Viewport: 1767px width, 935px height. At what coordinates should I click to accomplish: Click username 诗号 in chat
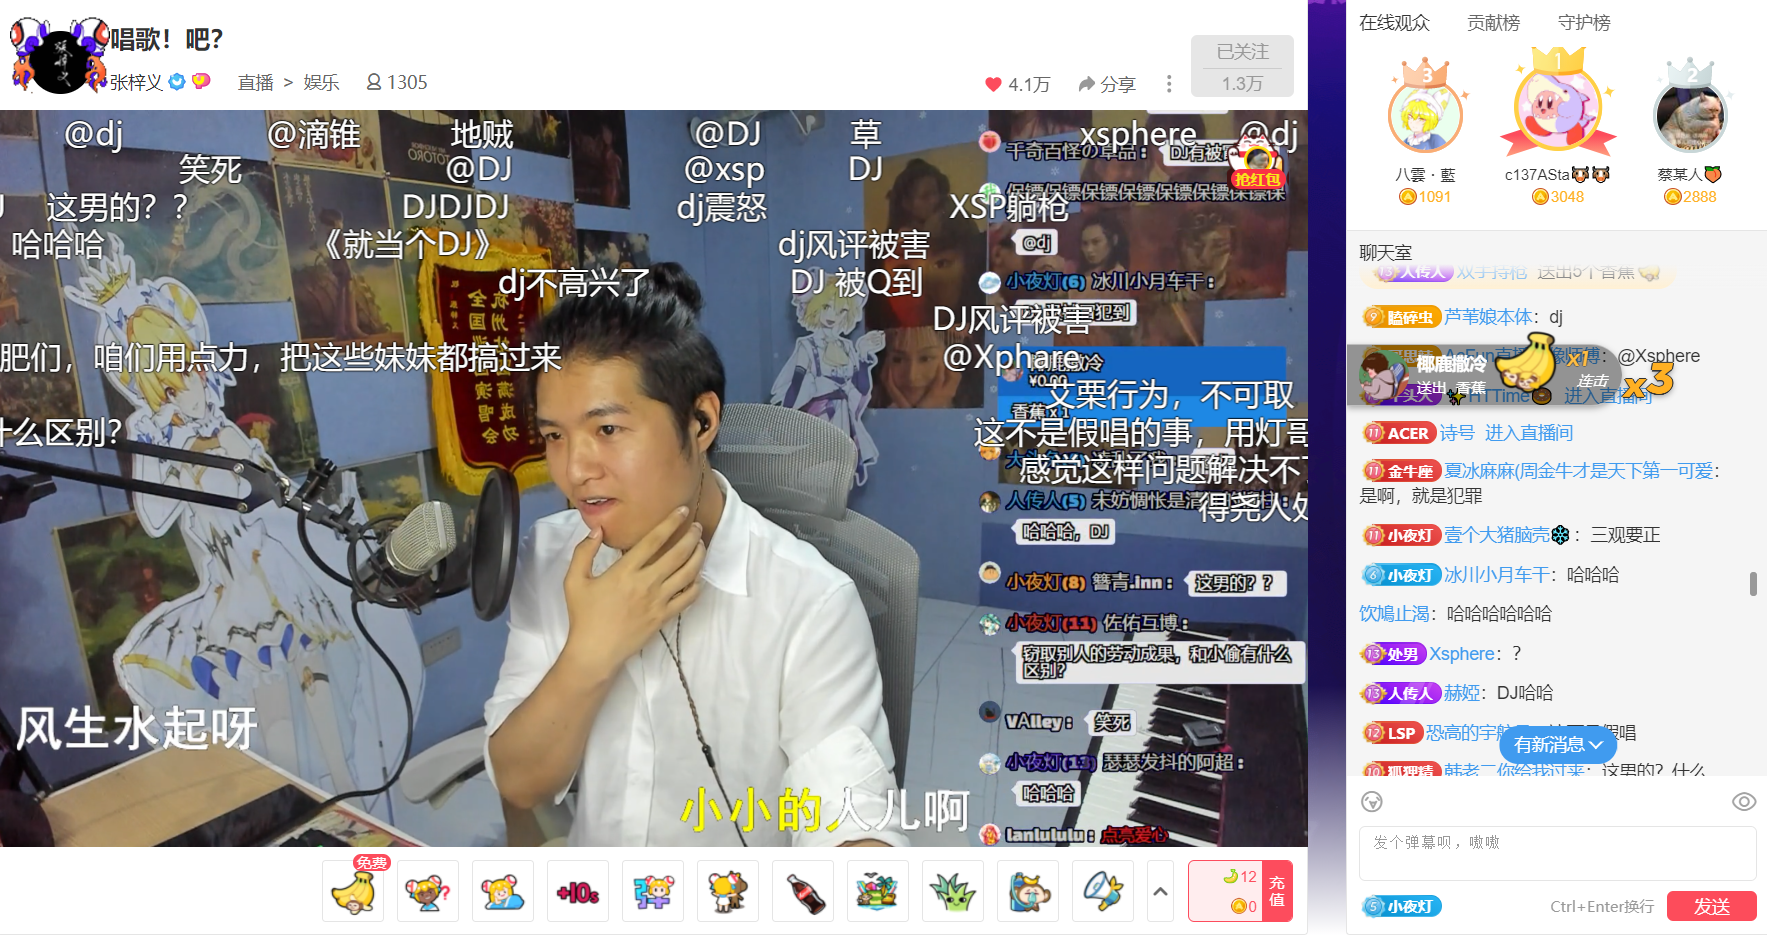[1457, 433]
